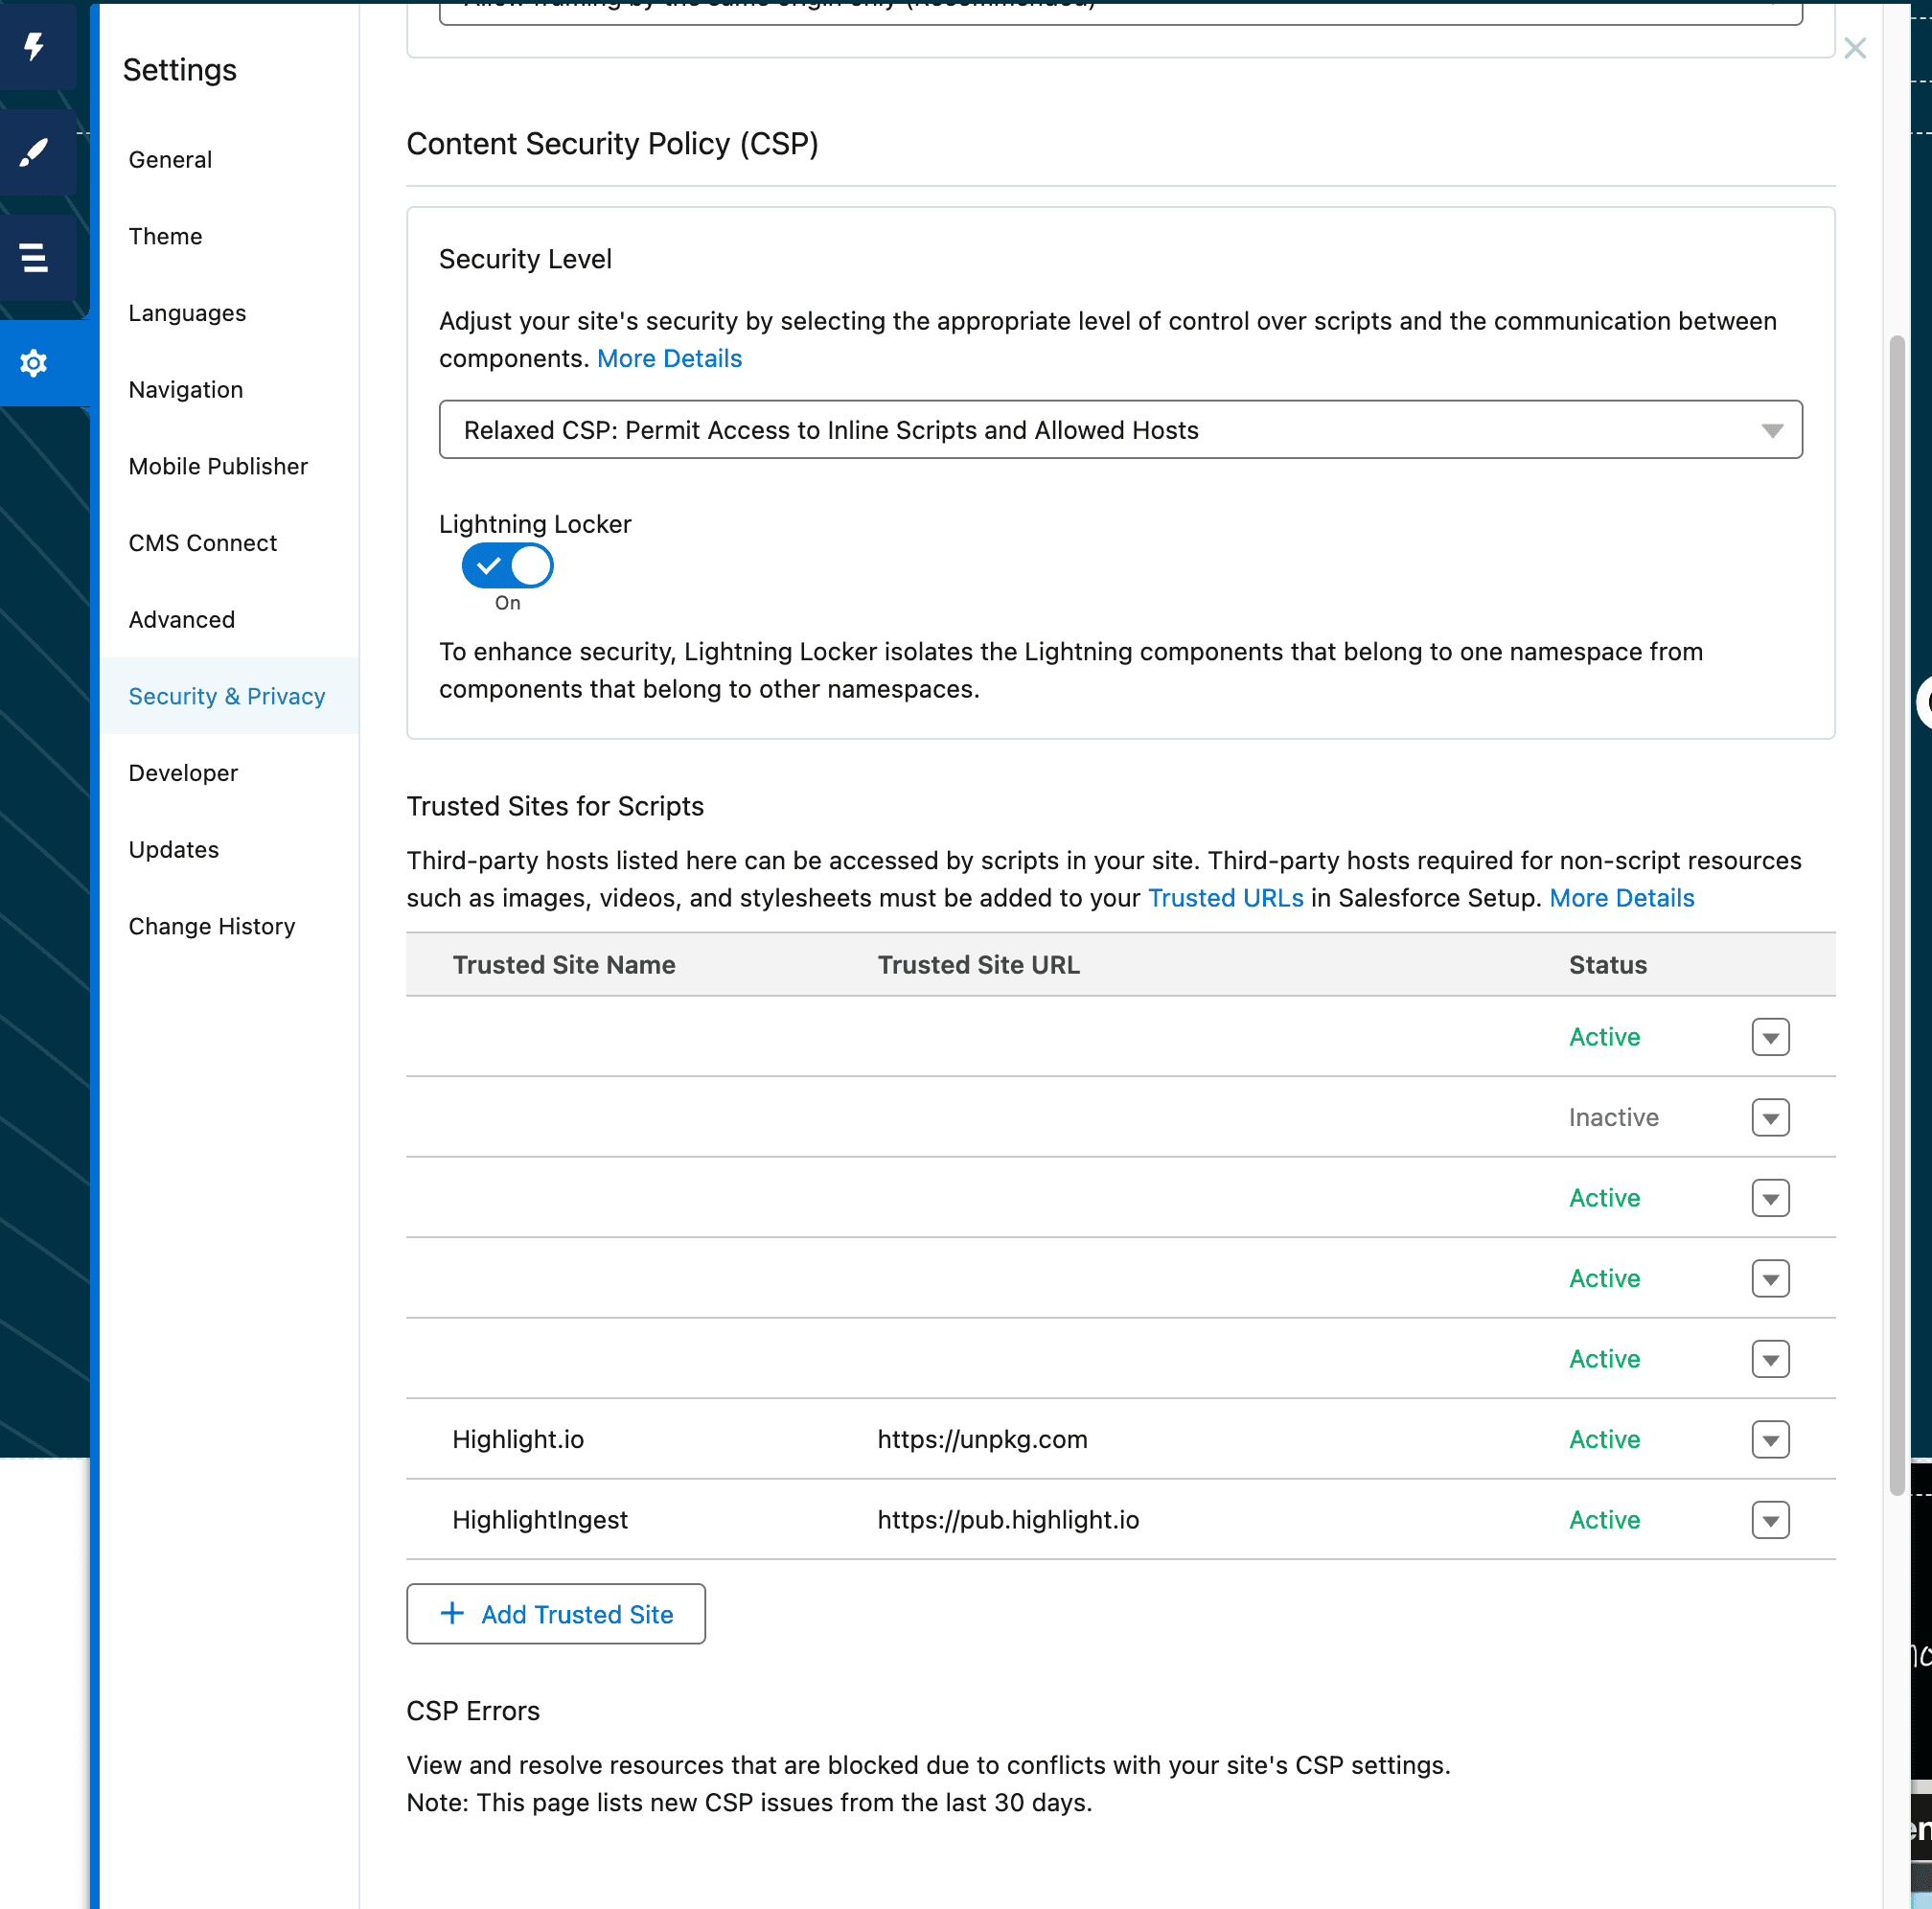Open Advanced settings section

point(182,619)
